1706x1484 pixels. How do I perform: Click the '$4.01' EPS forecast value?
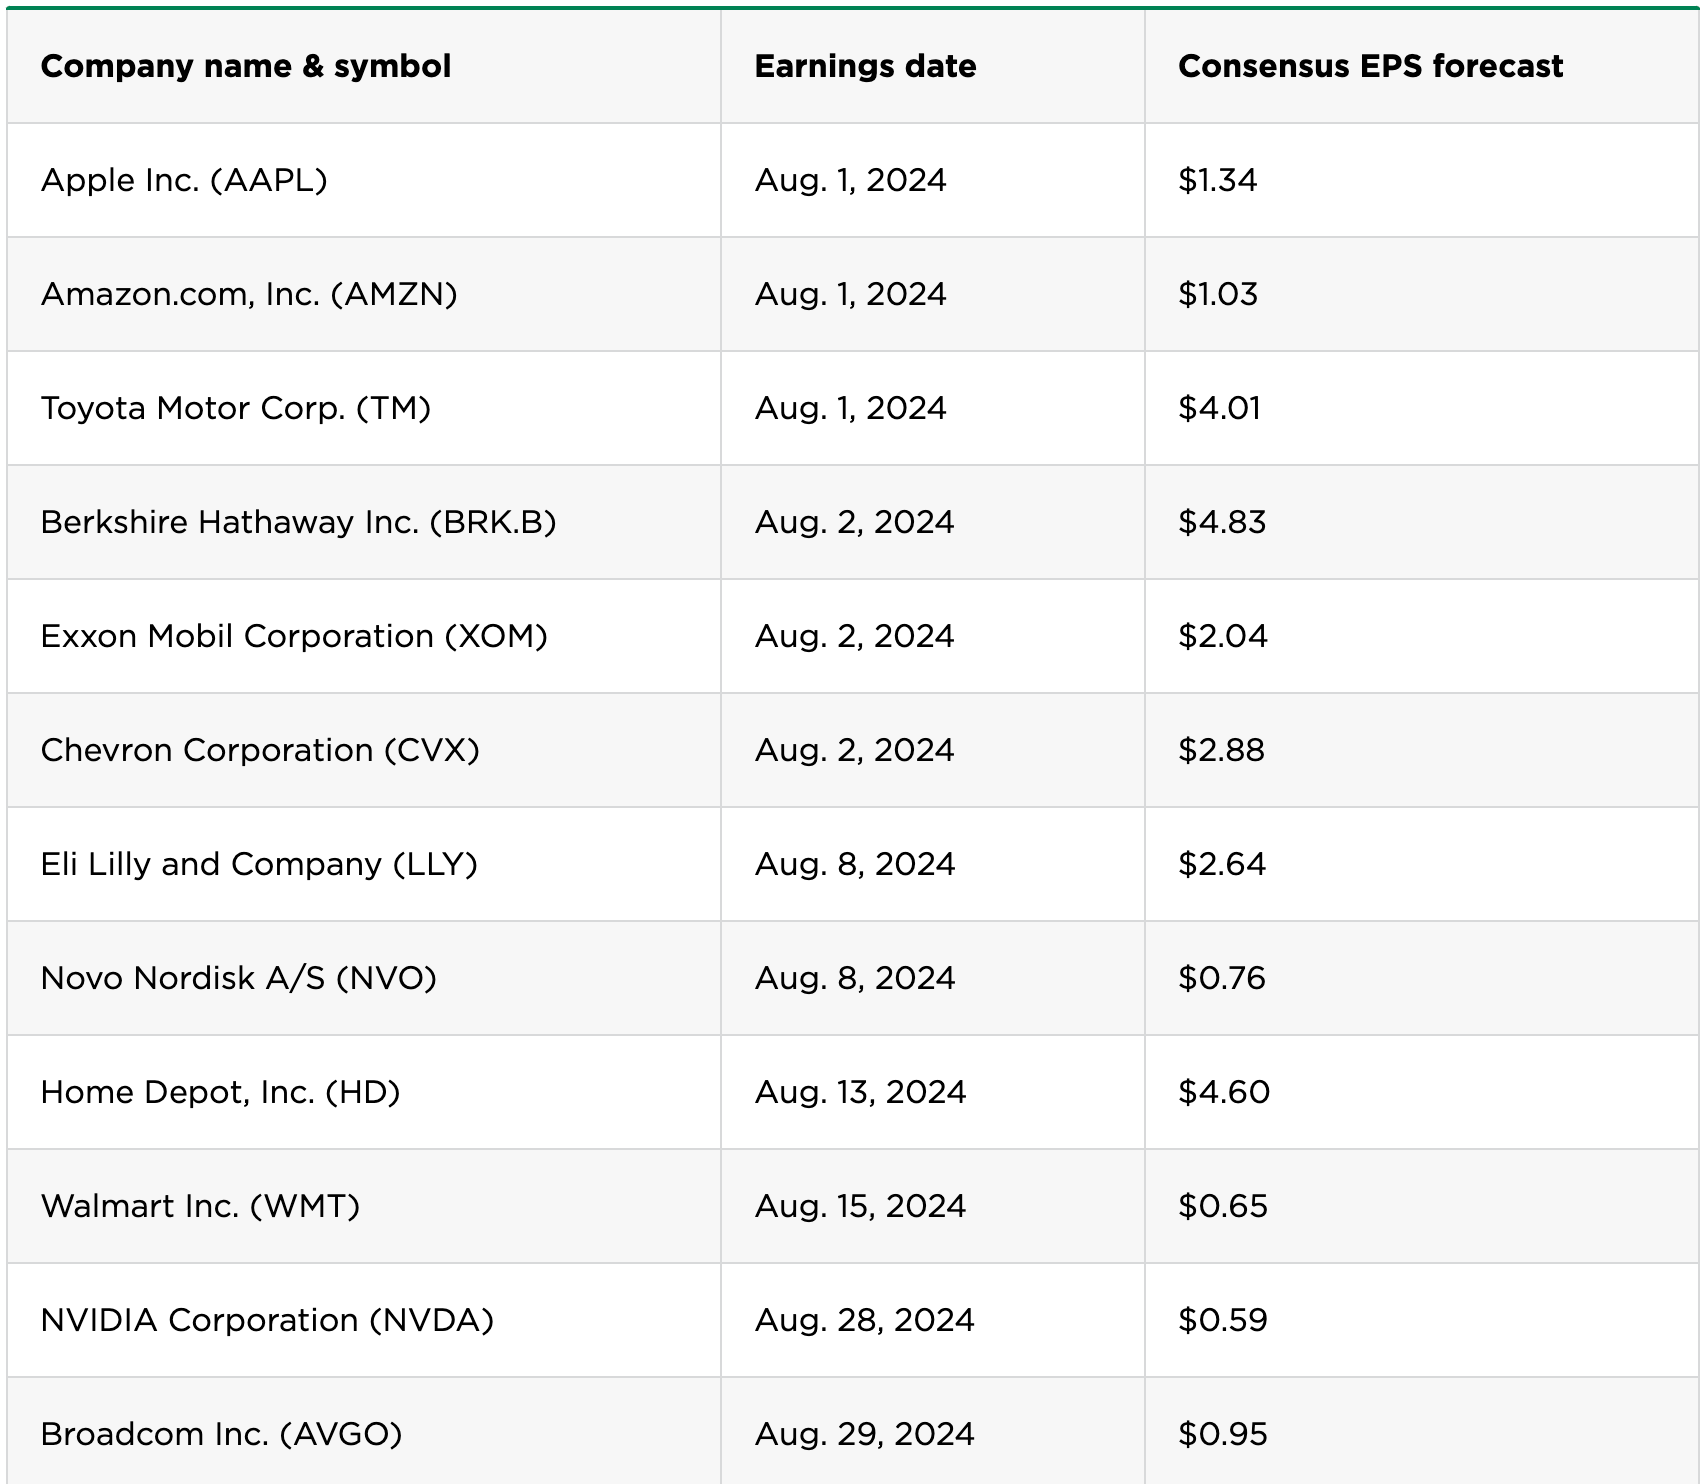[x=1220, y=408]
